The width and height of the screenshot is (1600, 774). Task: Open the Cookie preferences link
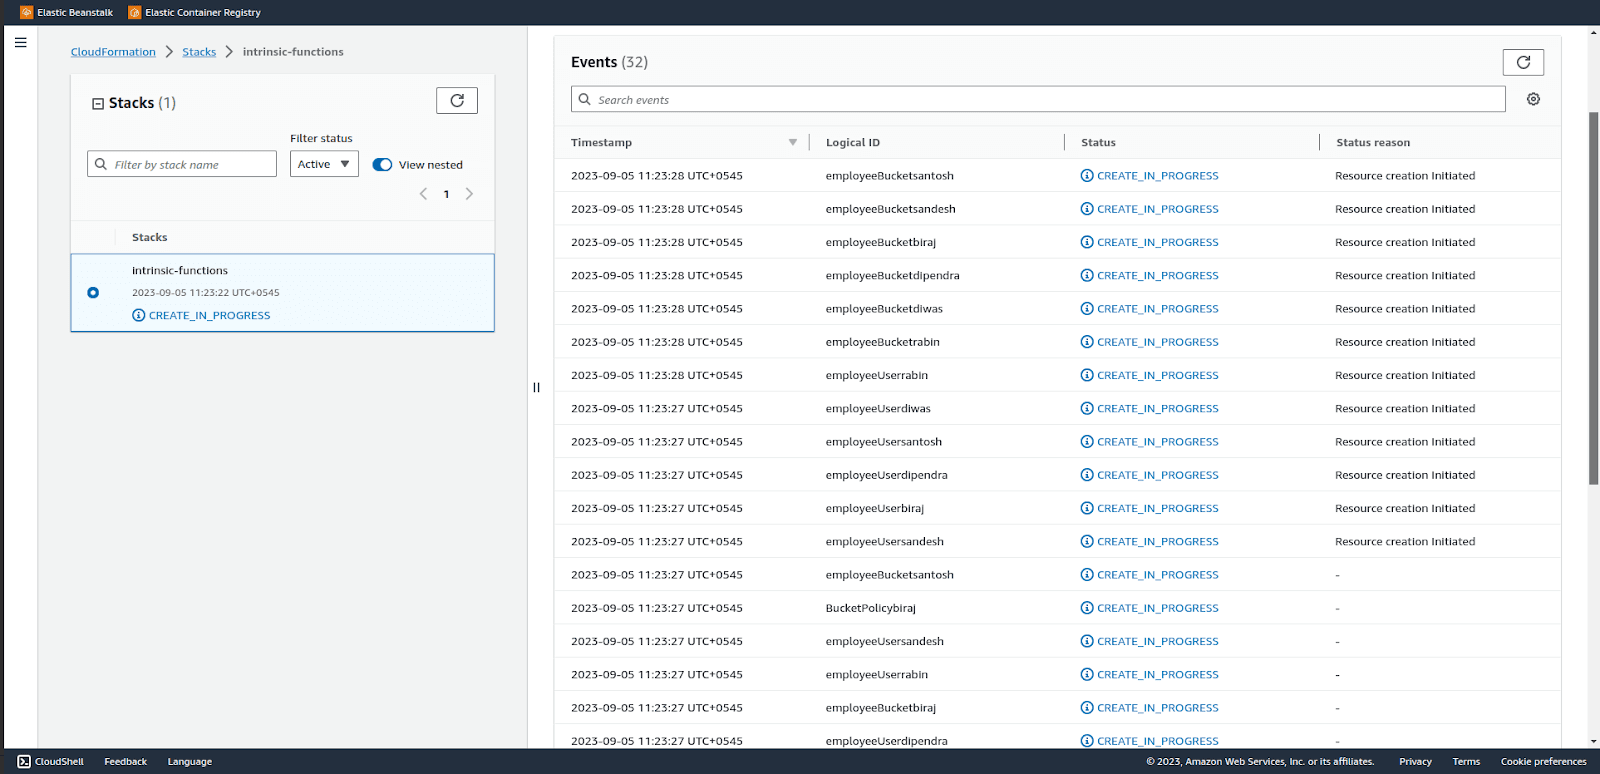tap(1543, 762)
